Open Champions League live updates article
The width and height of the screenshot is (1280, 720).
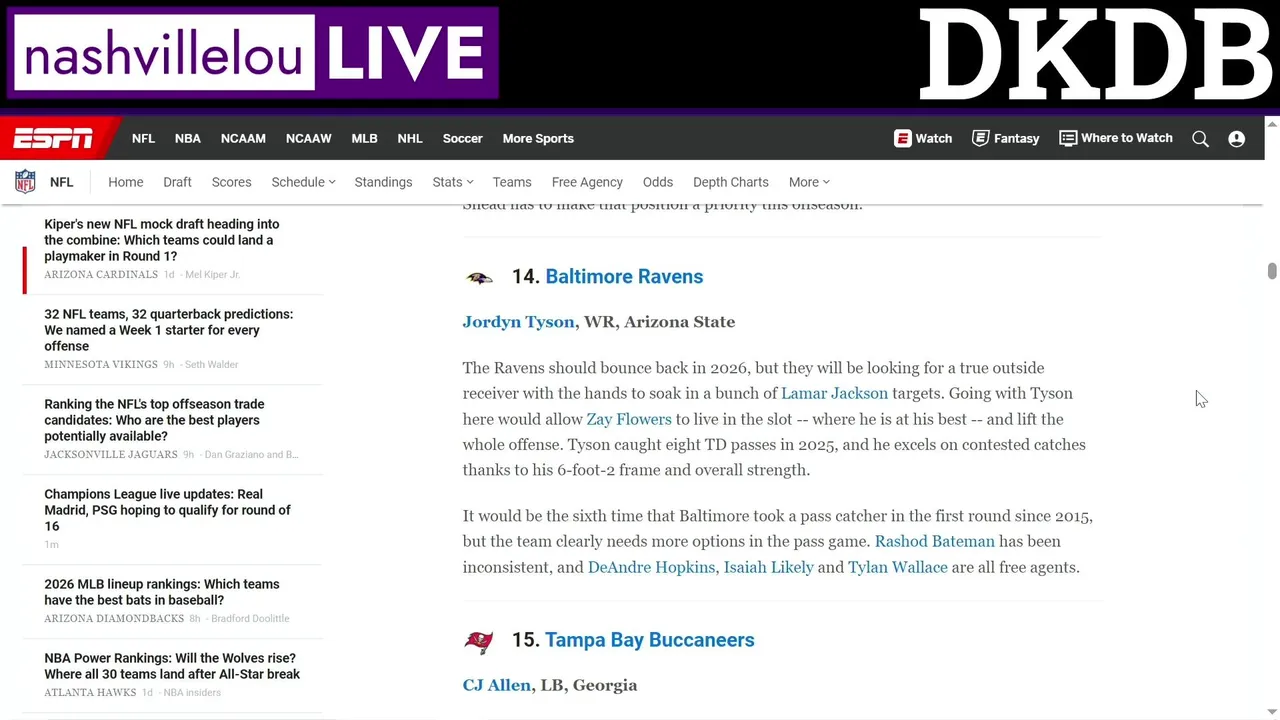click(167, 510)
